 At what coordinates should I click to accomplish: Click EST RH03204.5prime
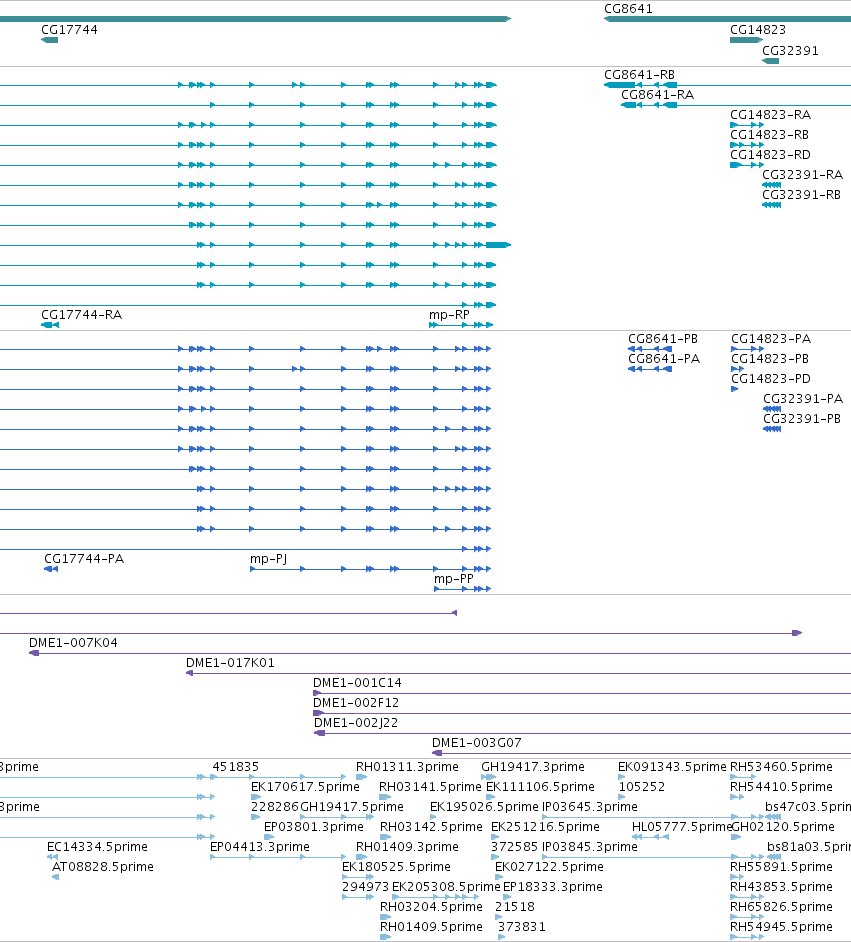pyautogui.click(x=431, y=907)
